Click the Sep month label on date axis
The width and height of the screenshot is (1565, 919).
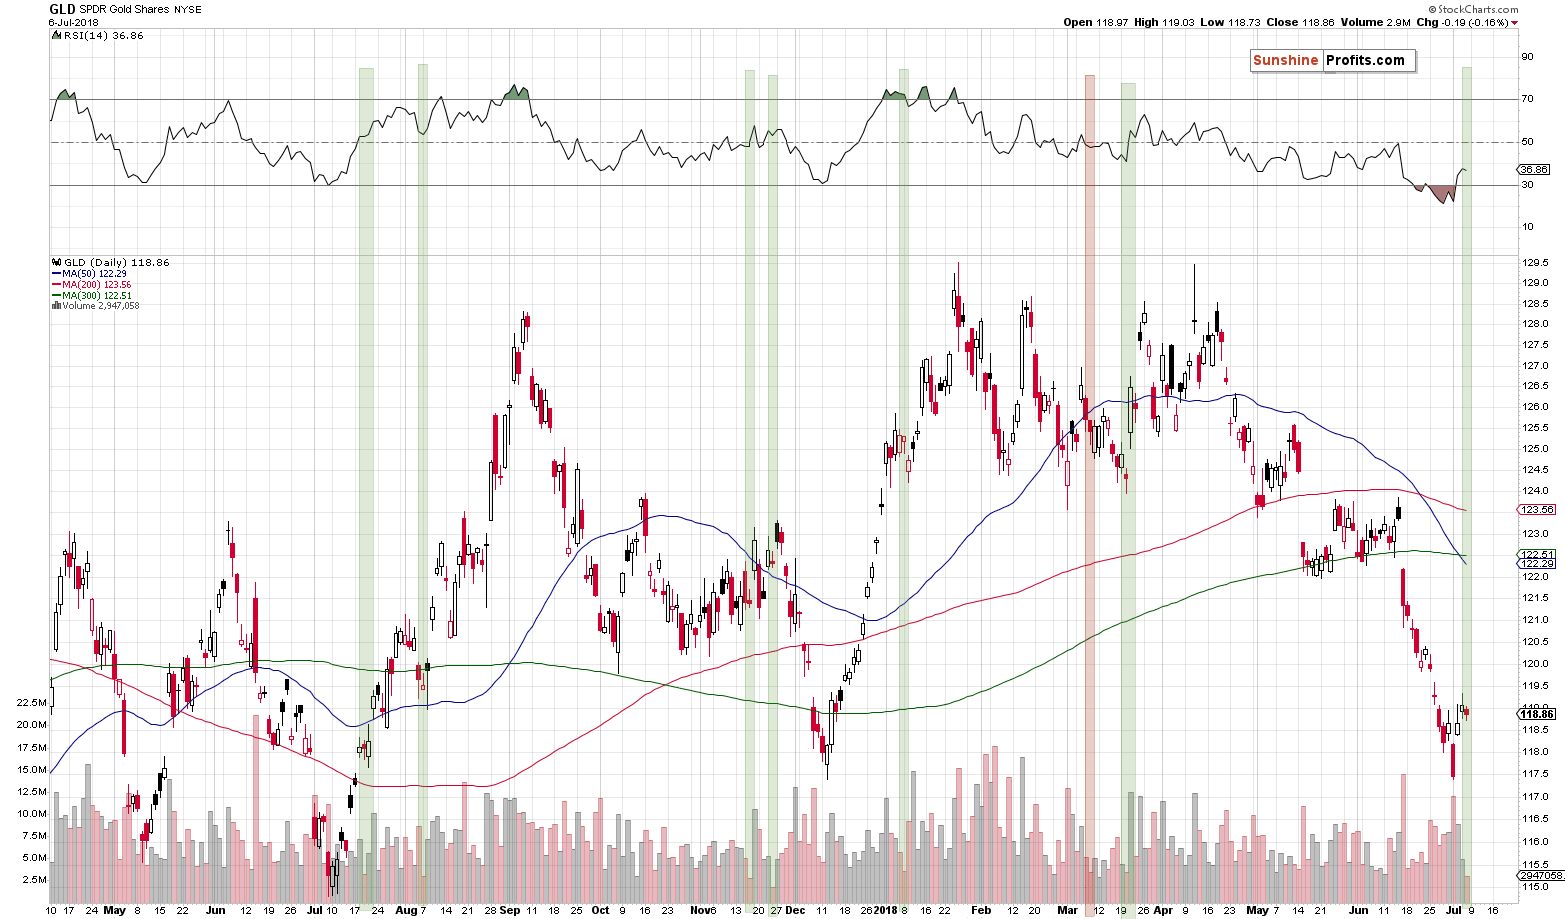click(509, 911)
